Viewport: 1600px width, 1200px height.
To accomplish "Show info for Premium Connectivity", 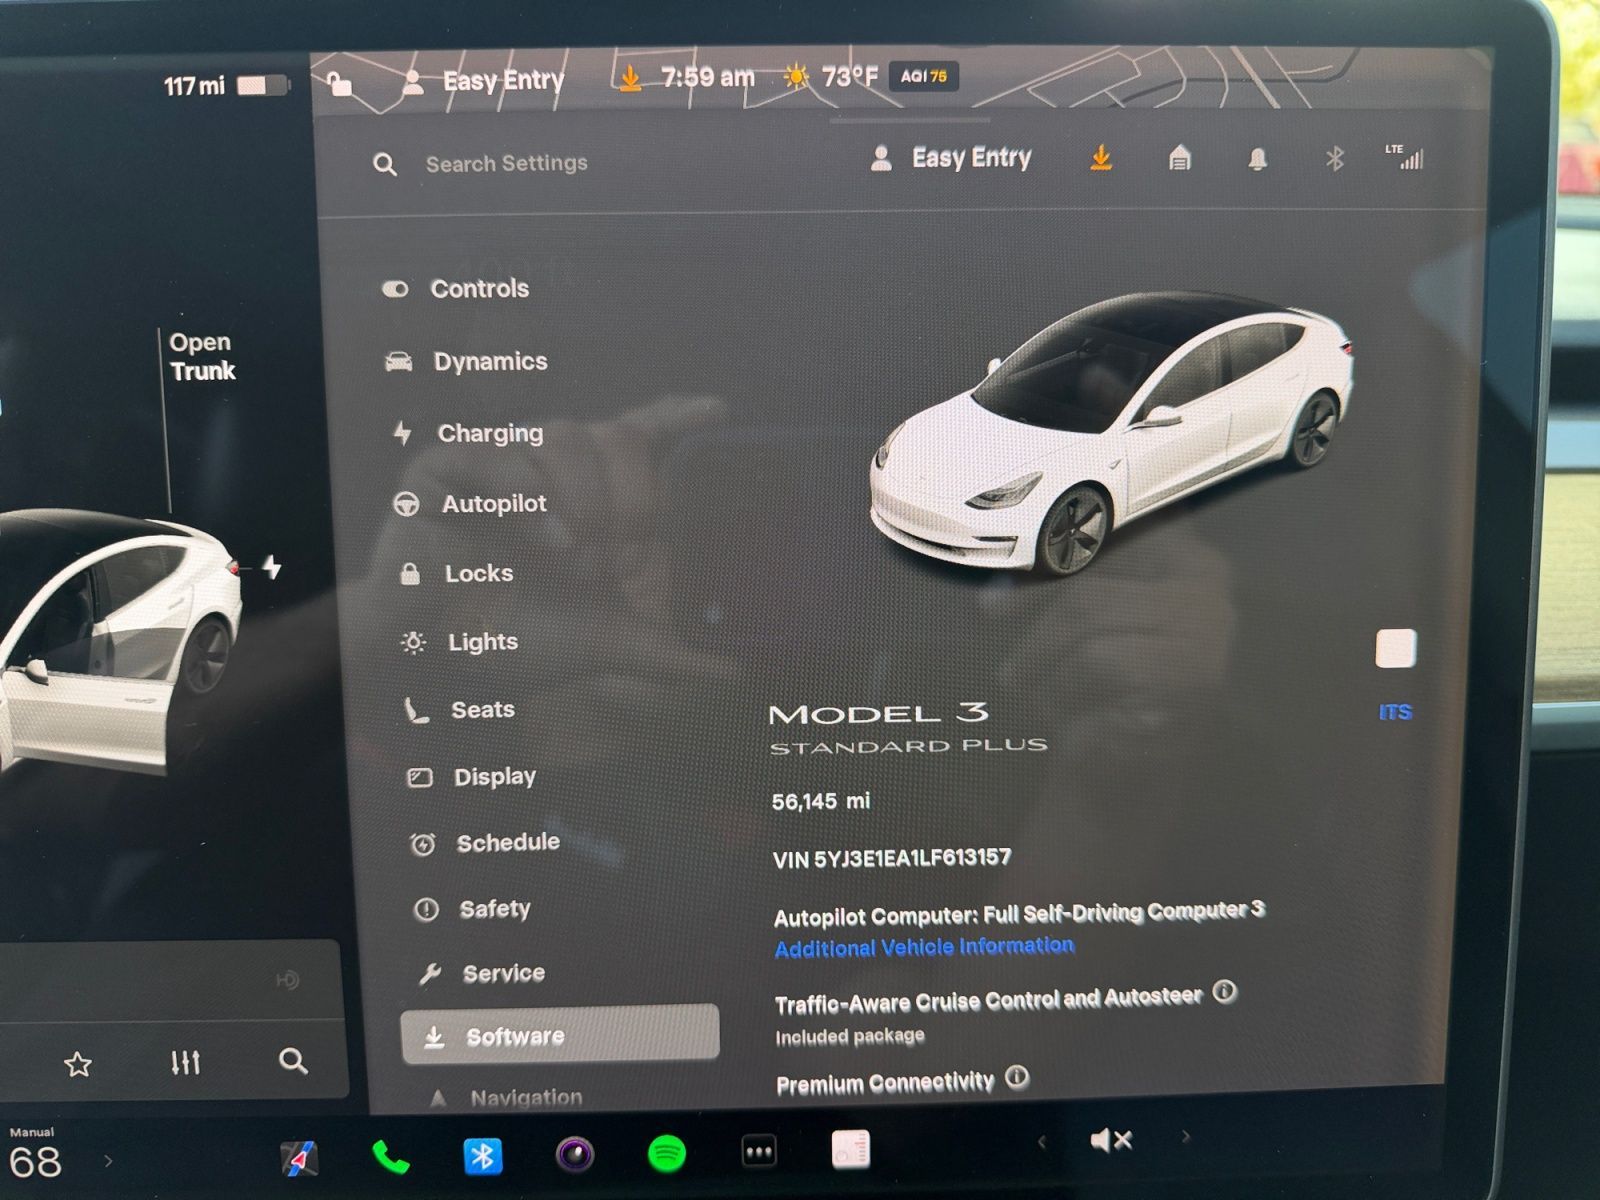I will tap(1017, 1077).
